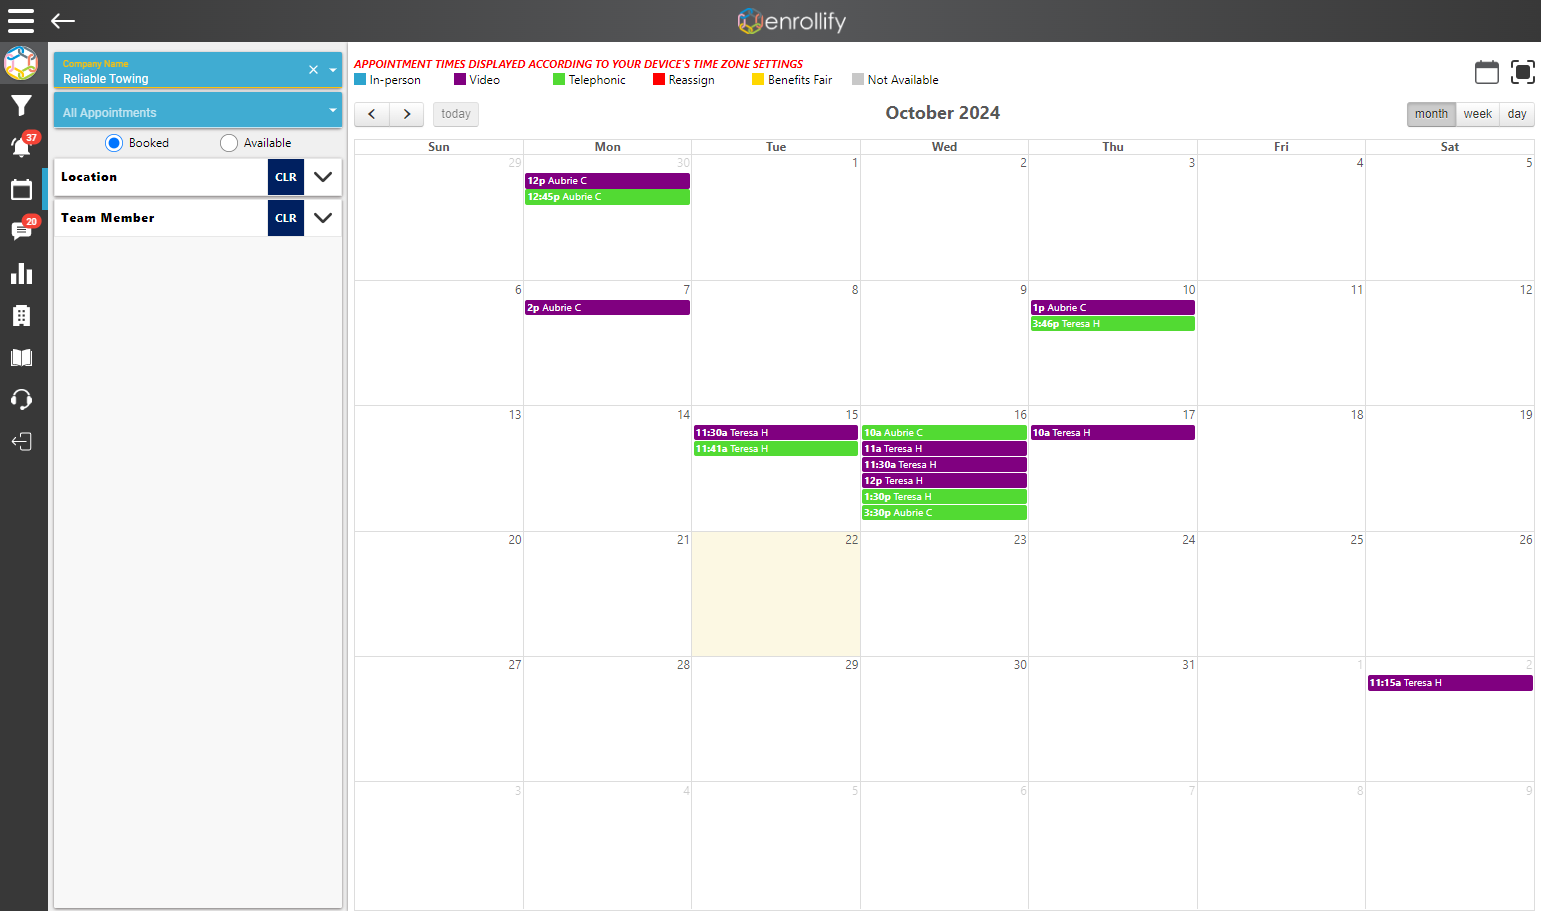Click the logout icon in sidebar
Screen dimensions: 1541x911
(21, 441)
